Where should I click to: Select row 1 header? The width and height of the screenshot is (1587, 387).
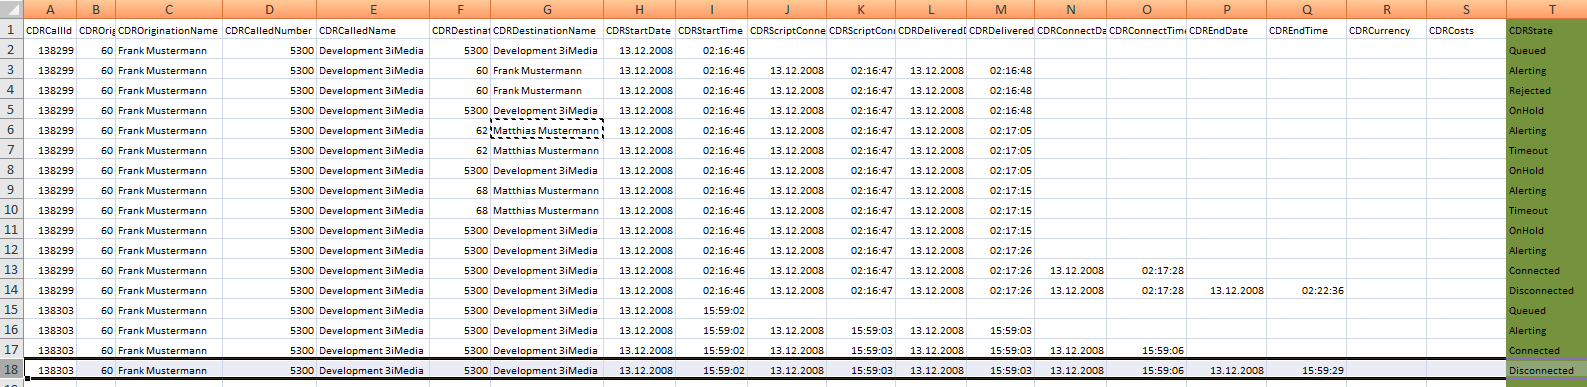11,30
